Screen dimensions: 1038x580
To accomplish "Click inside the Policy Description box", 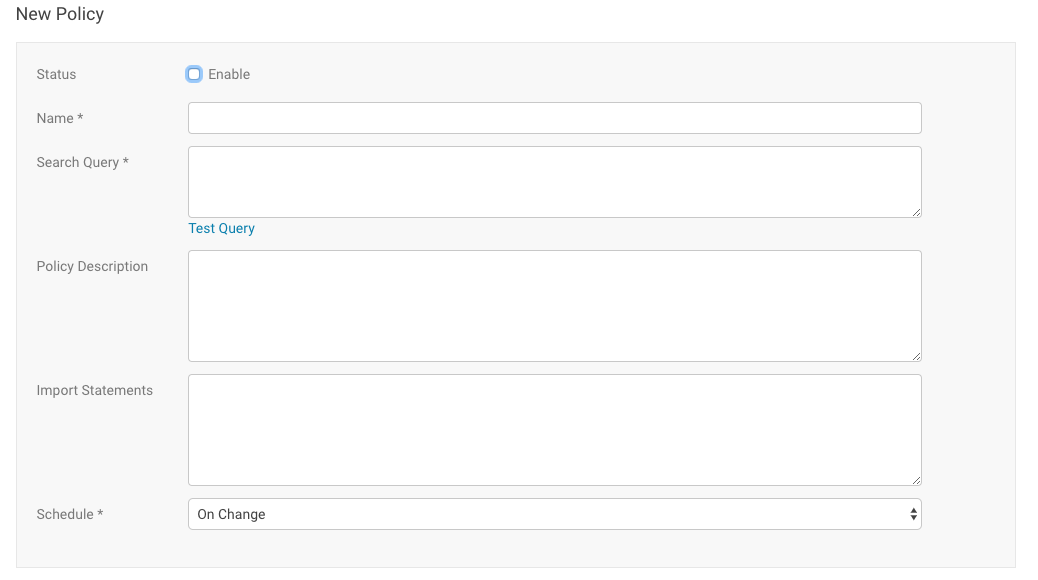I will pos(554,305).
